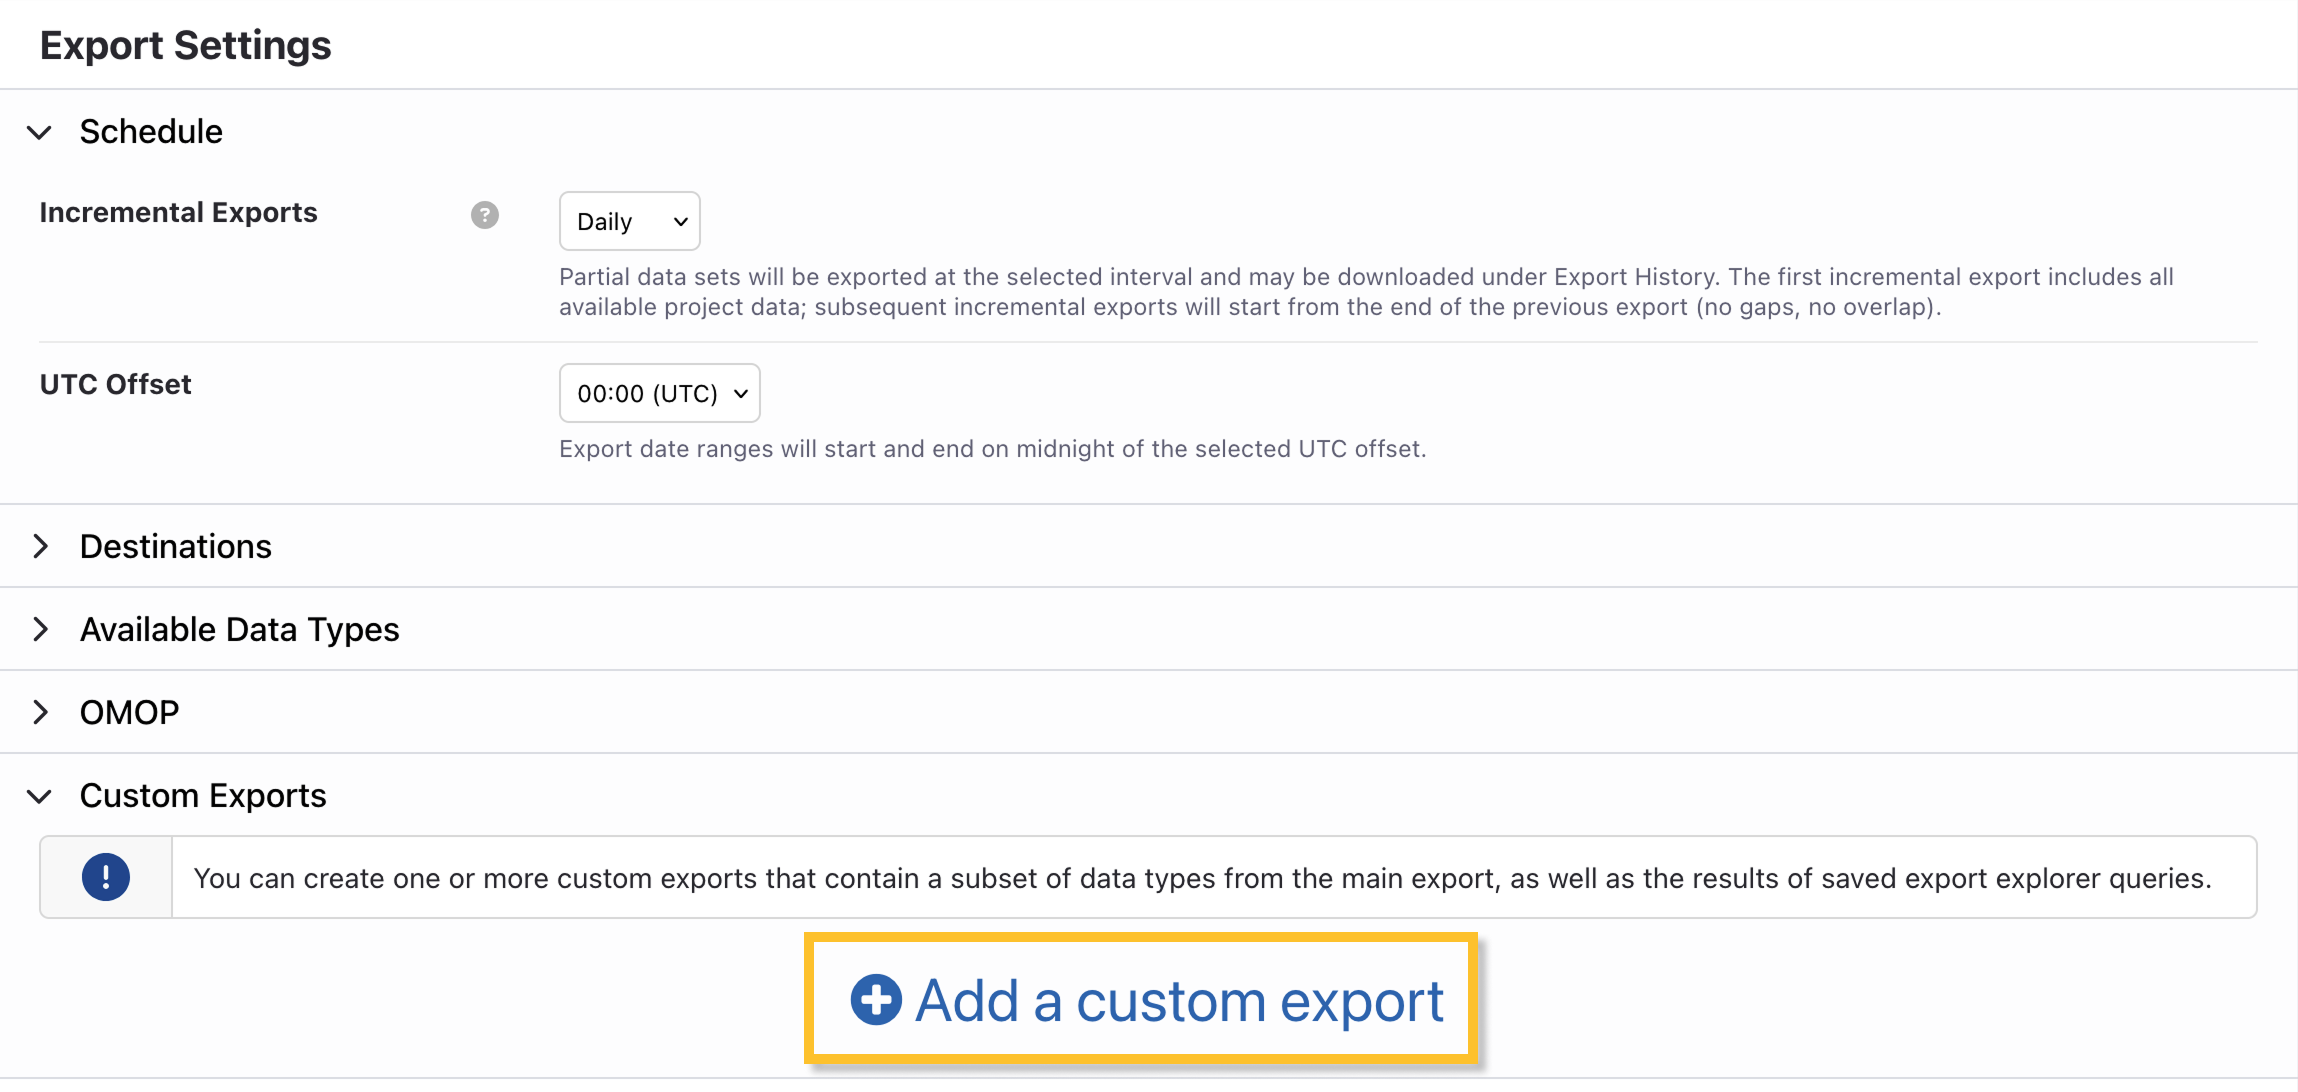The width and height of the screenshot is (2298, 1092).
Task: Collapse Custom Exports with its chevron arrow
Action: tap(40, 796)
